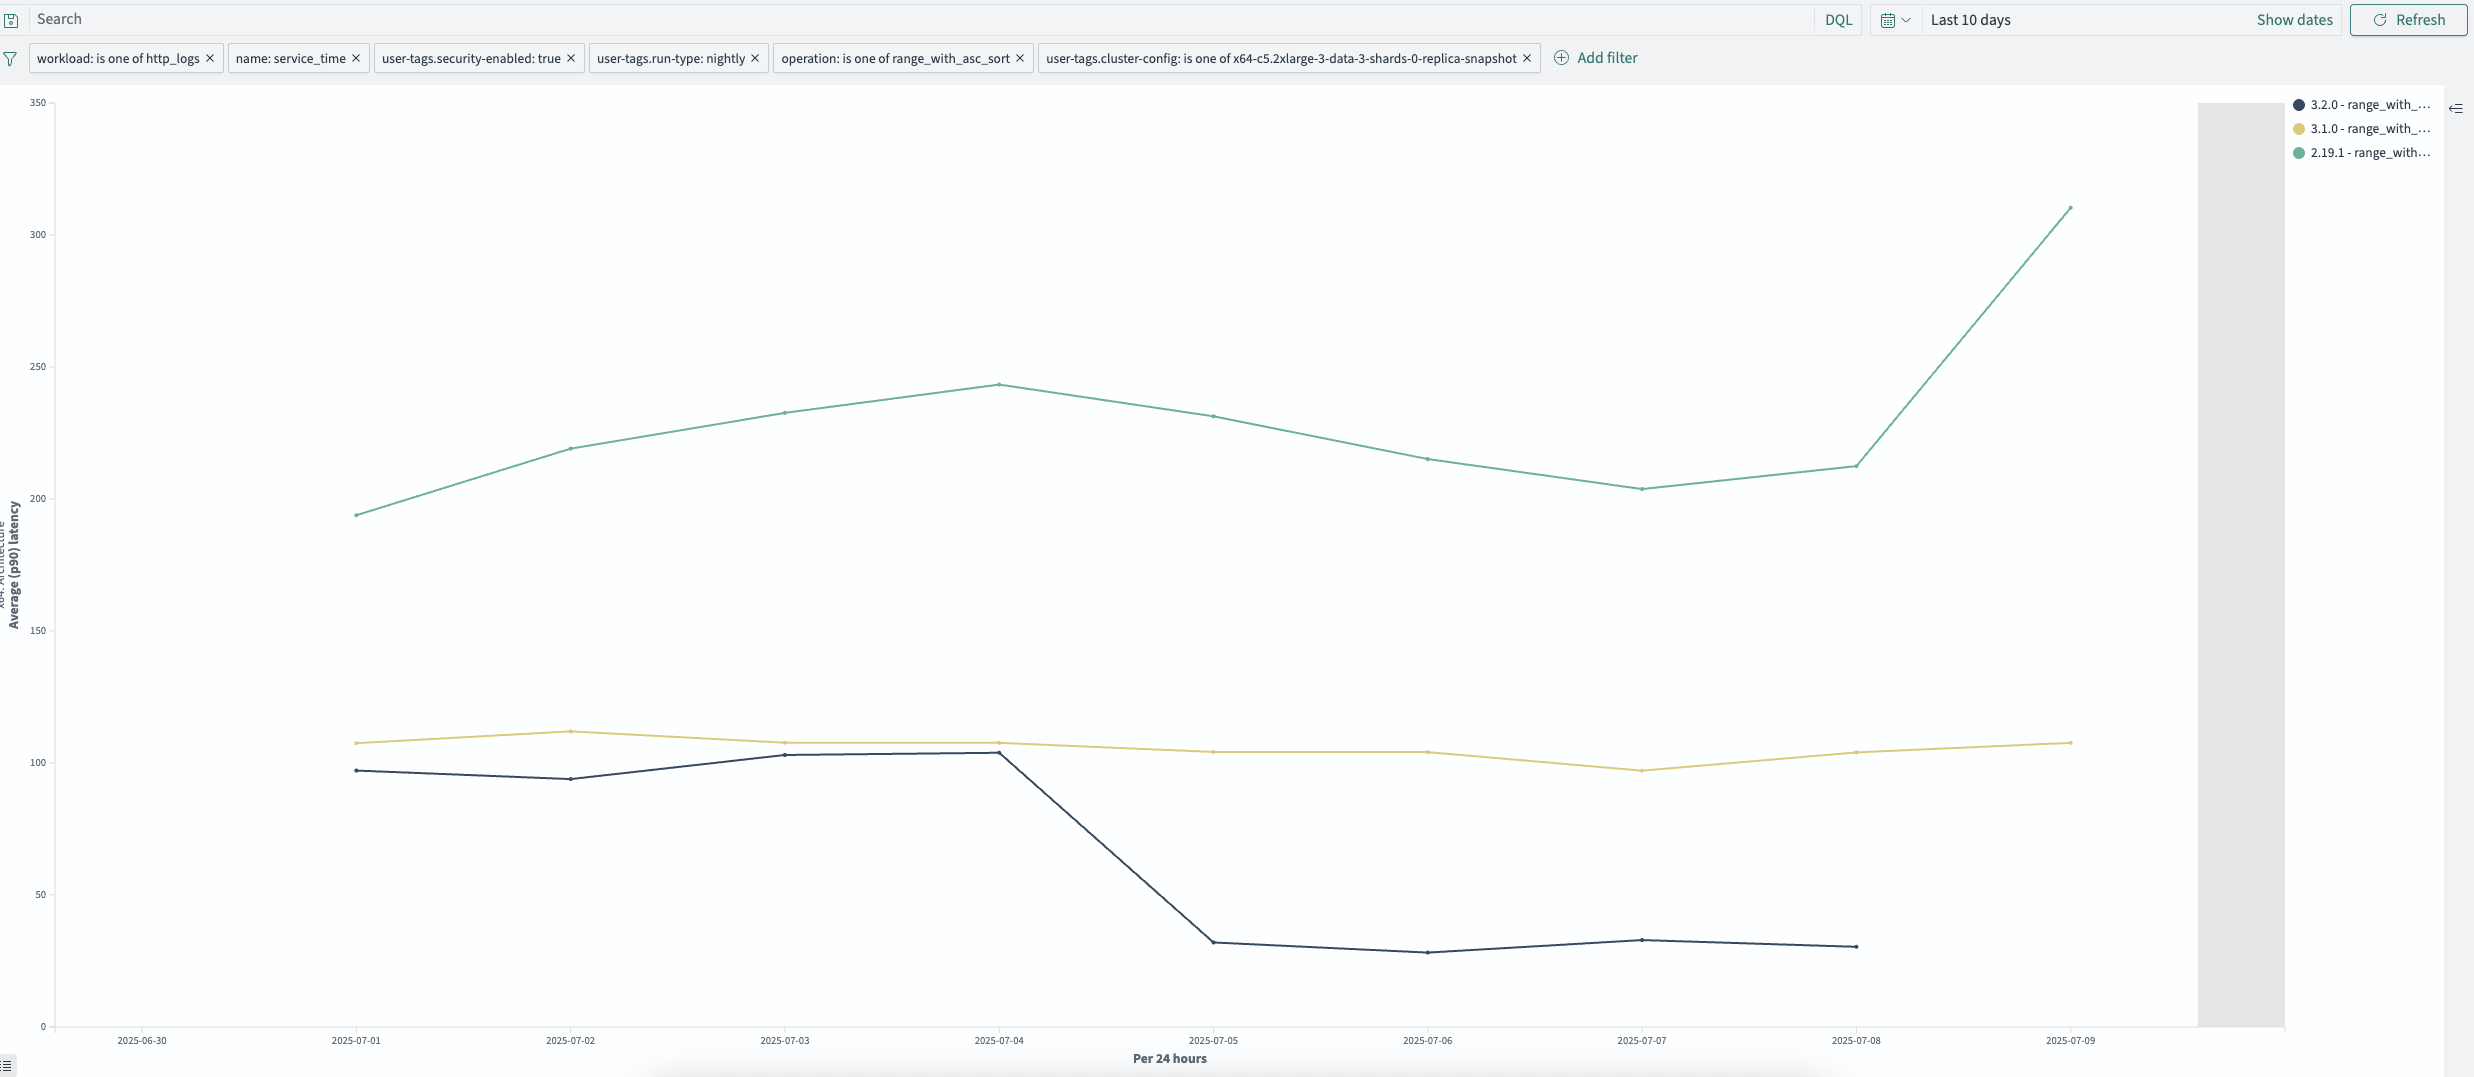
Task: Toggle the 3.2.0 series color dot
Action: click(2299, 105)
